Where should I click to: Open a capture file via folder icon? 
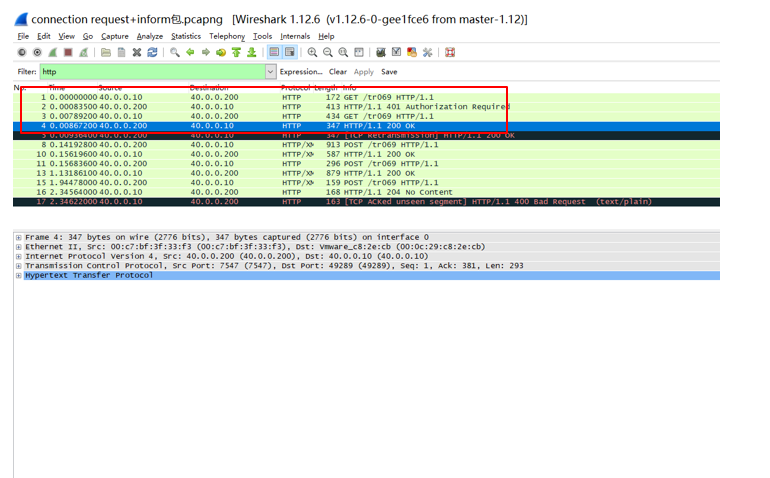tap(106, 52)
